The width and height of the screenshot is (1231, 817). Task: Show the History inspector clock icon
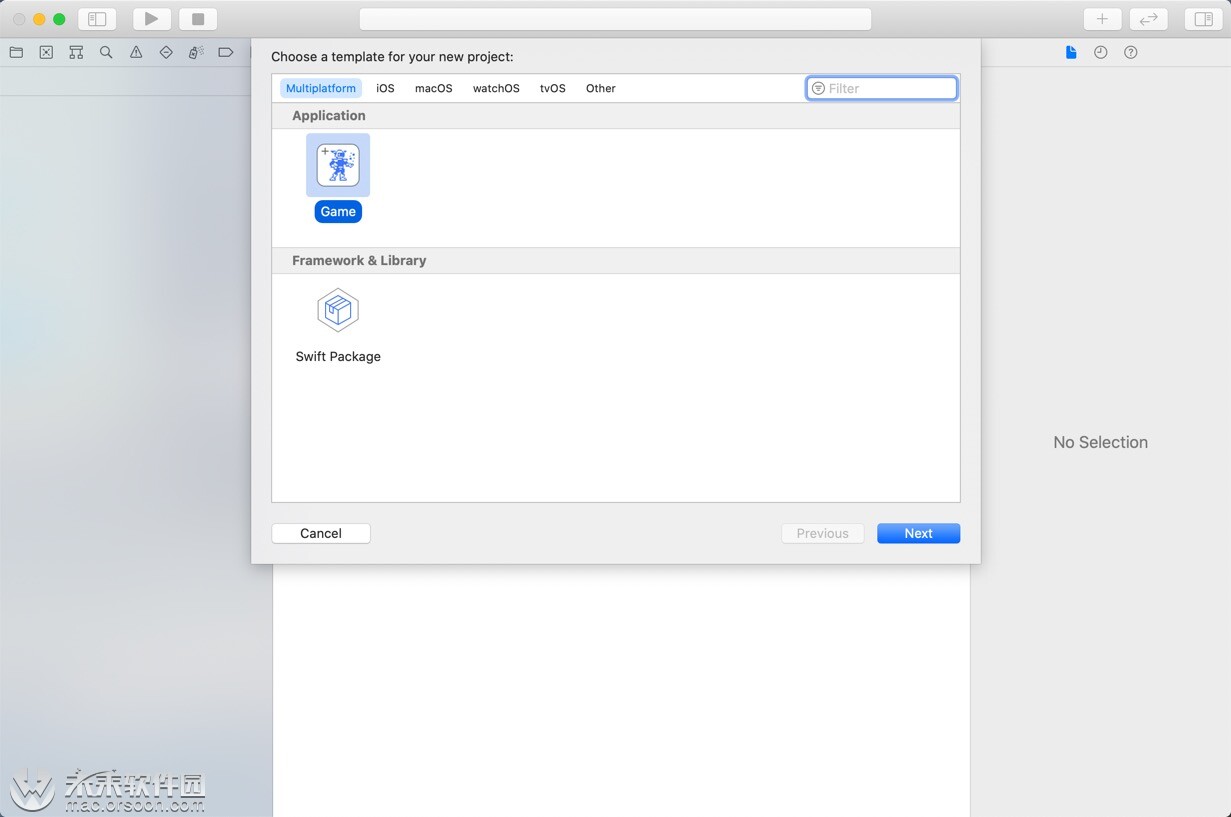(x=1101, y=52)
